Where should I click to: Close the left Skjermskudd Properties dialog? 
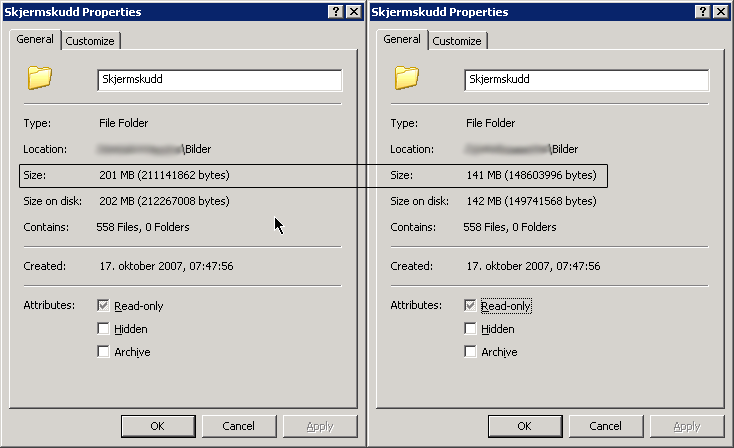point(354,12)
